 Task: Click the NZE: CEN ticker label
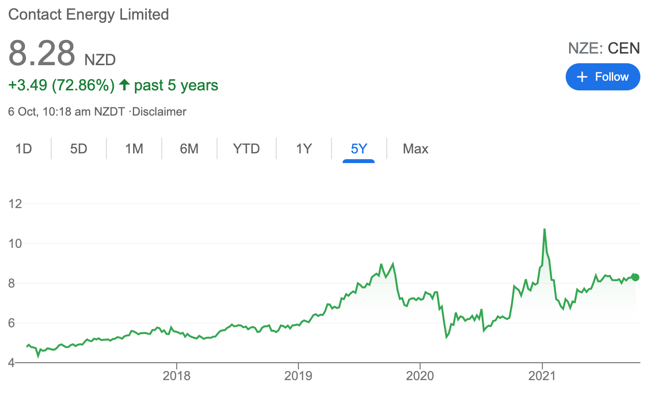[604, 48]
